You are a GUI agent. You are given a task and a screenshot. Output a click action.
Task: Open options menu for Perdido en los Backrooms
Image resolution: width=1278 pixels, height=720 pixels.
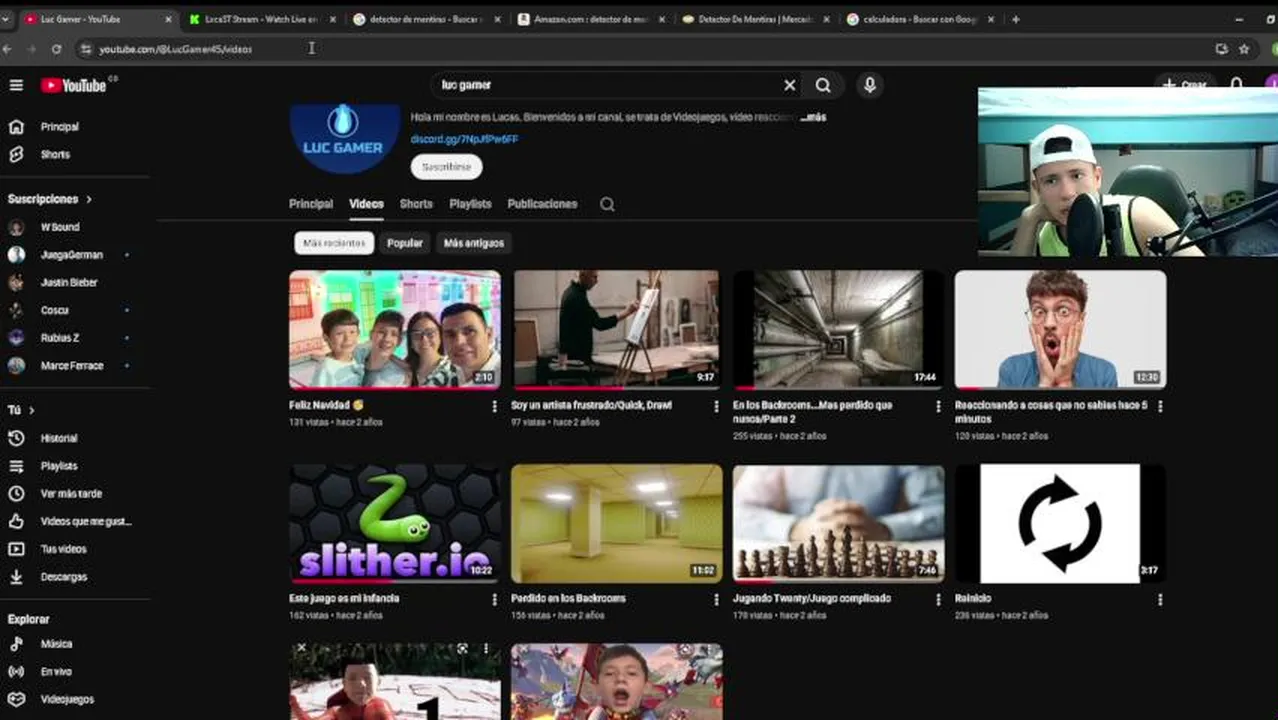716,600
